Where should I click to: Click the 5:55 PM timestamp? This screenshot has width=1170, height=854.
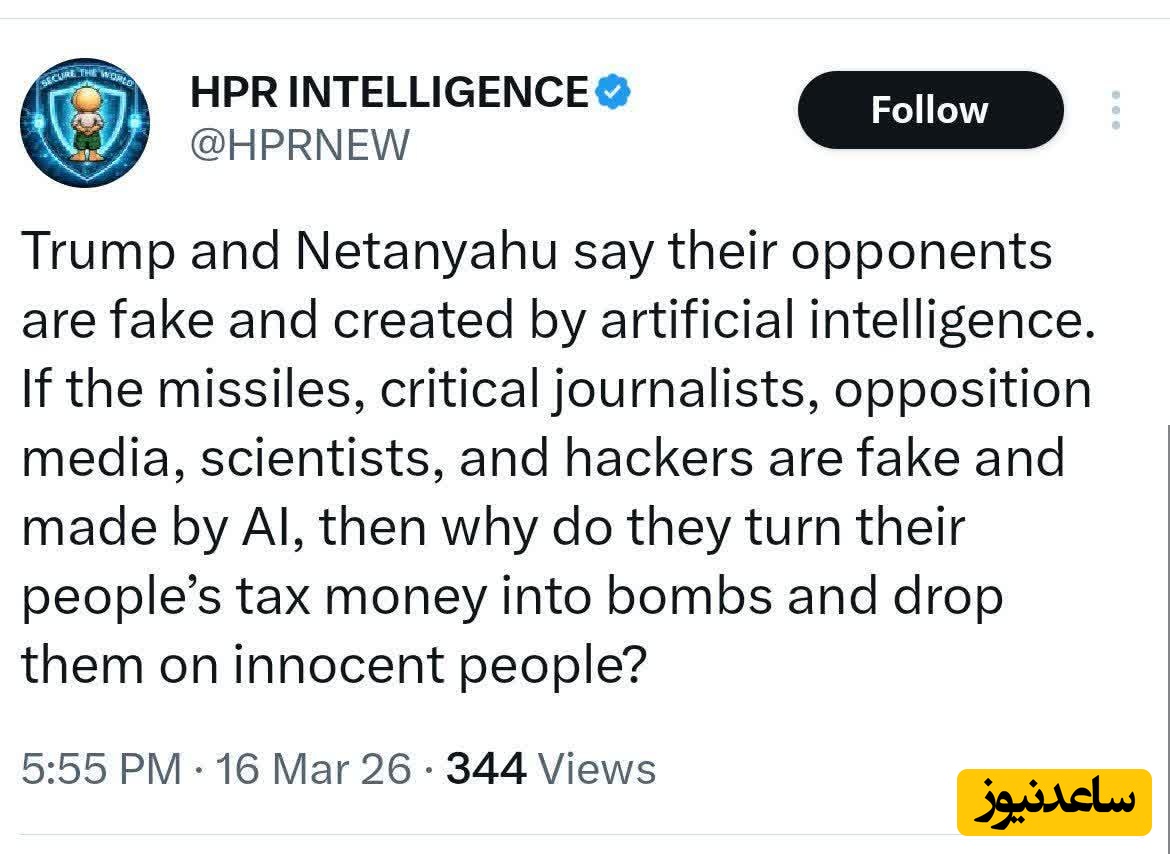101,768
